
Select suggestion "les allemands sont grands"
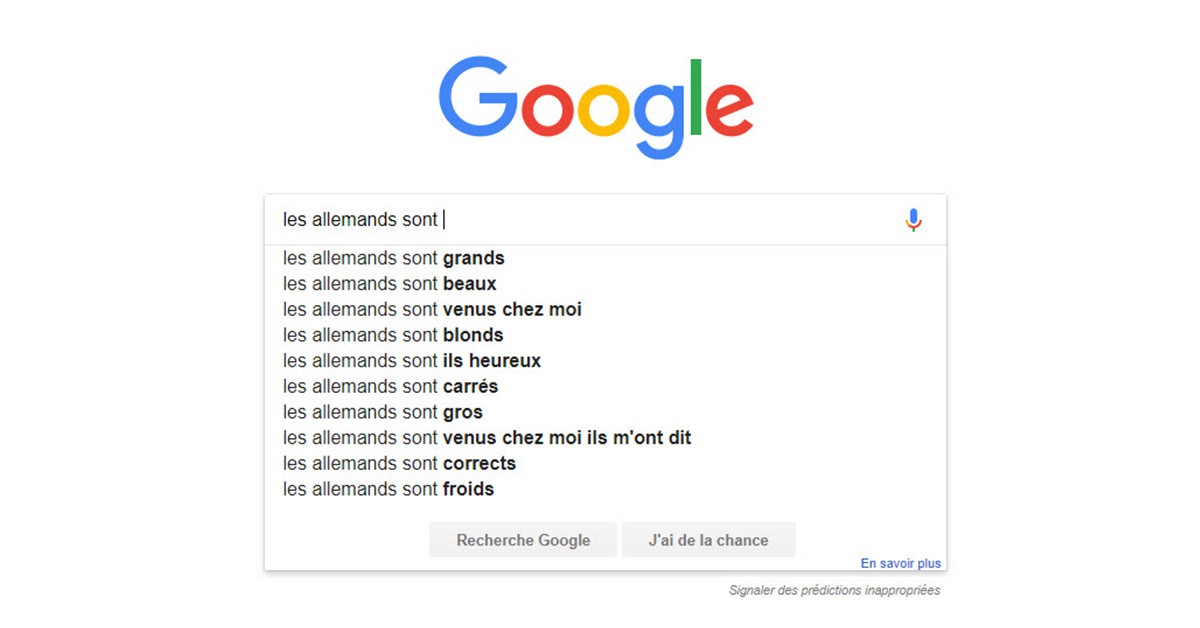click(393, 258)
